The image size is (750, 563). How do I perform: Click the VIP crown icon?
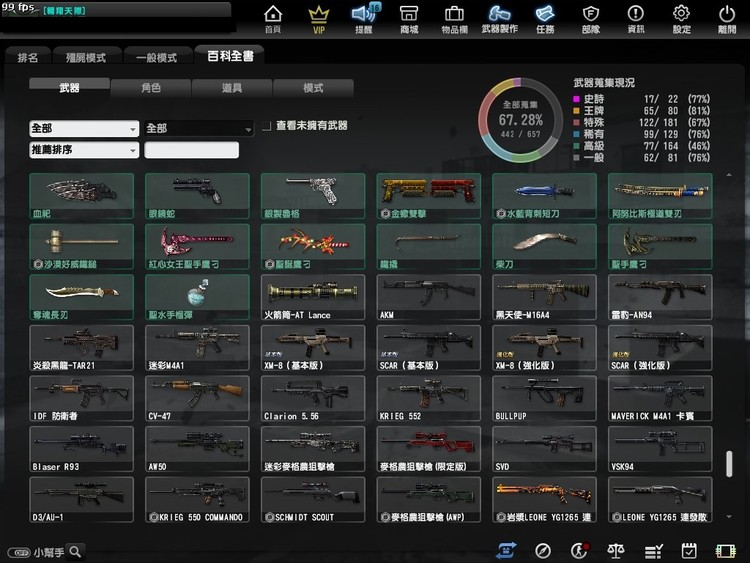click(x=319, y=17)
